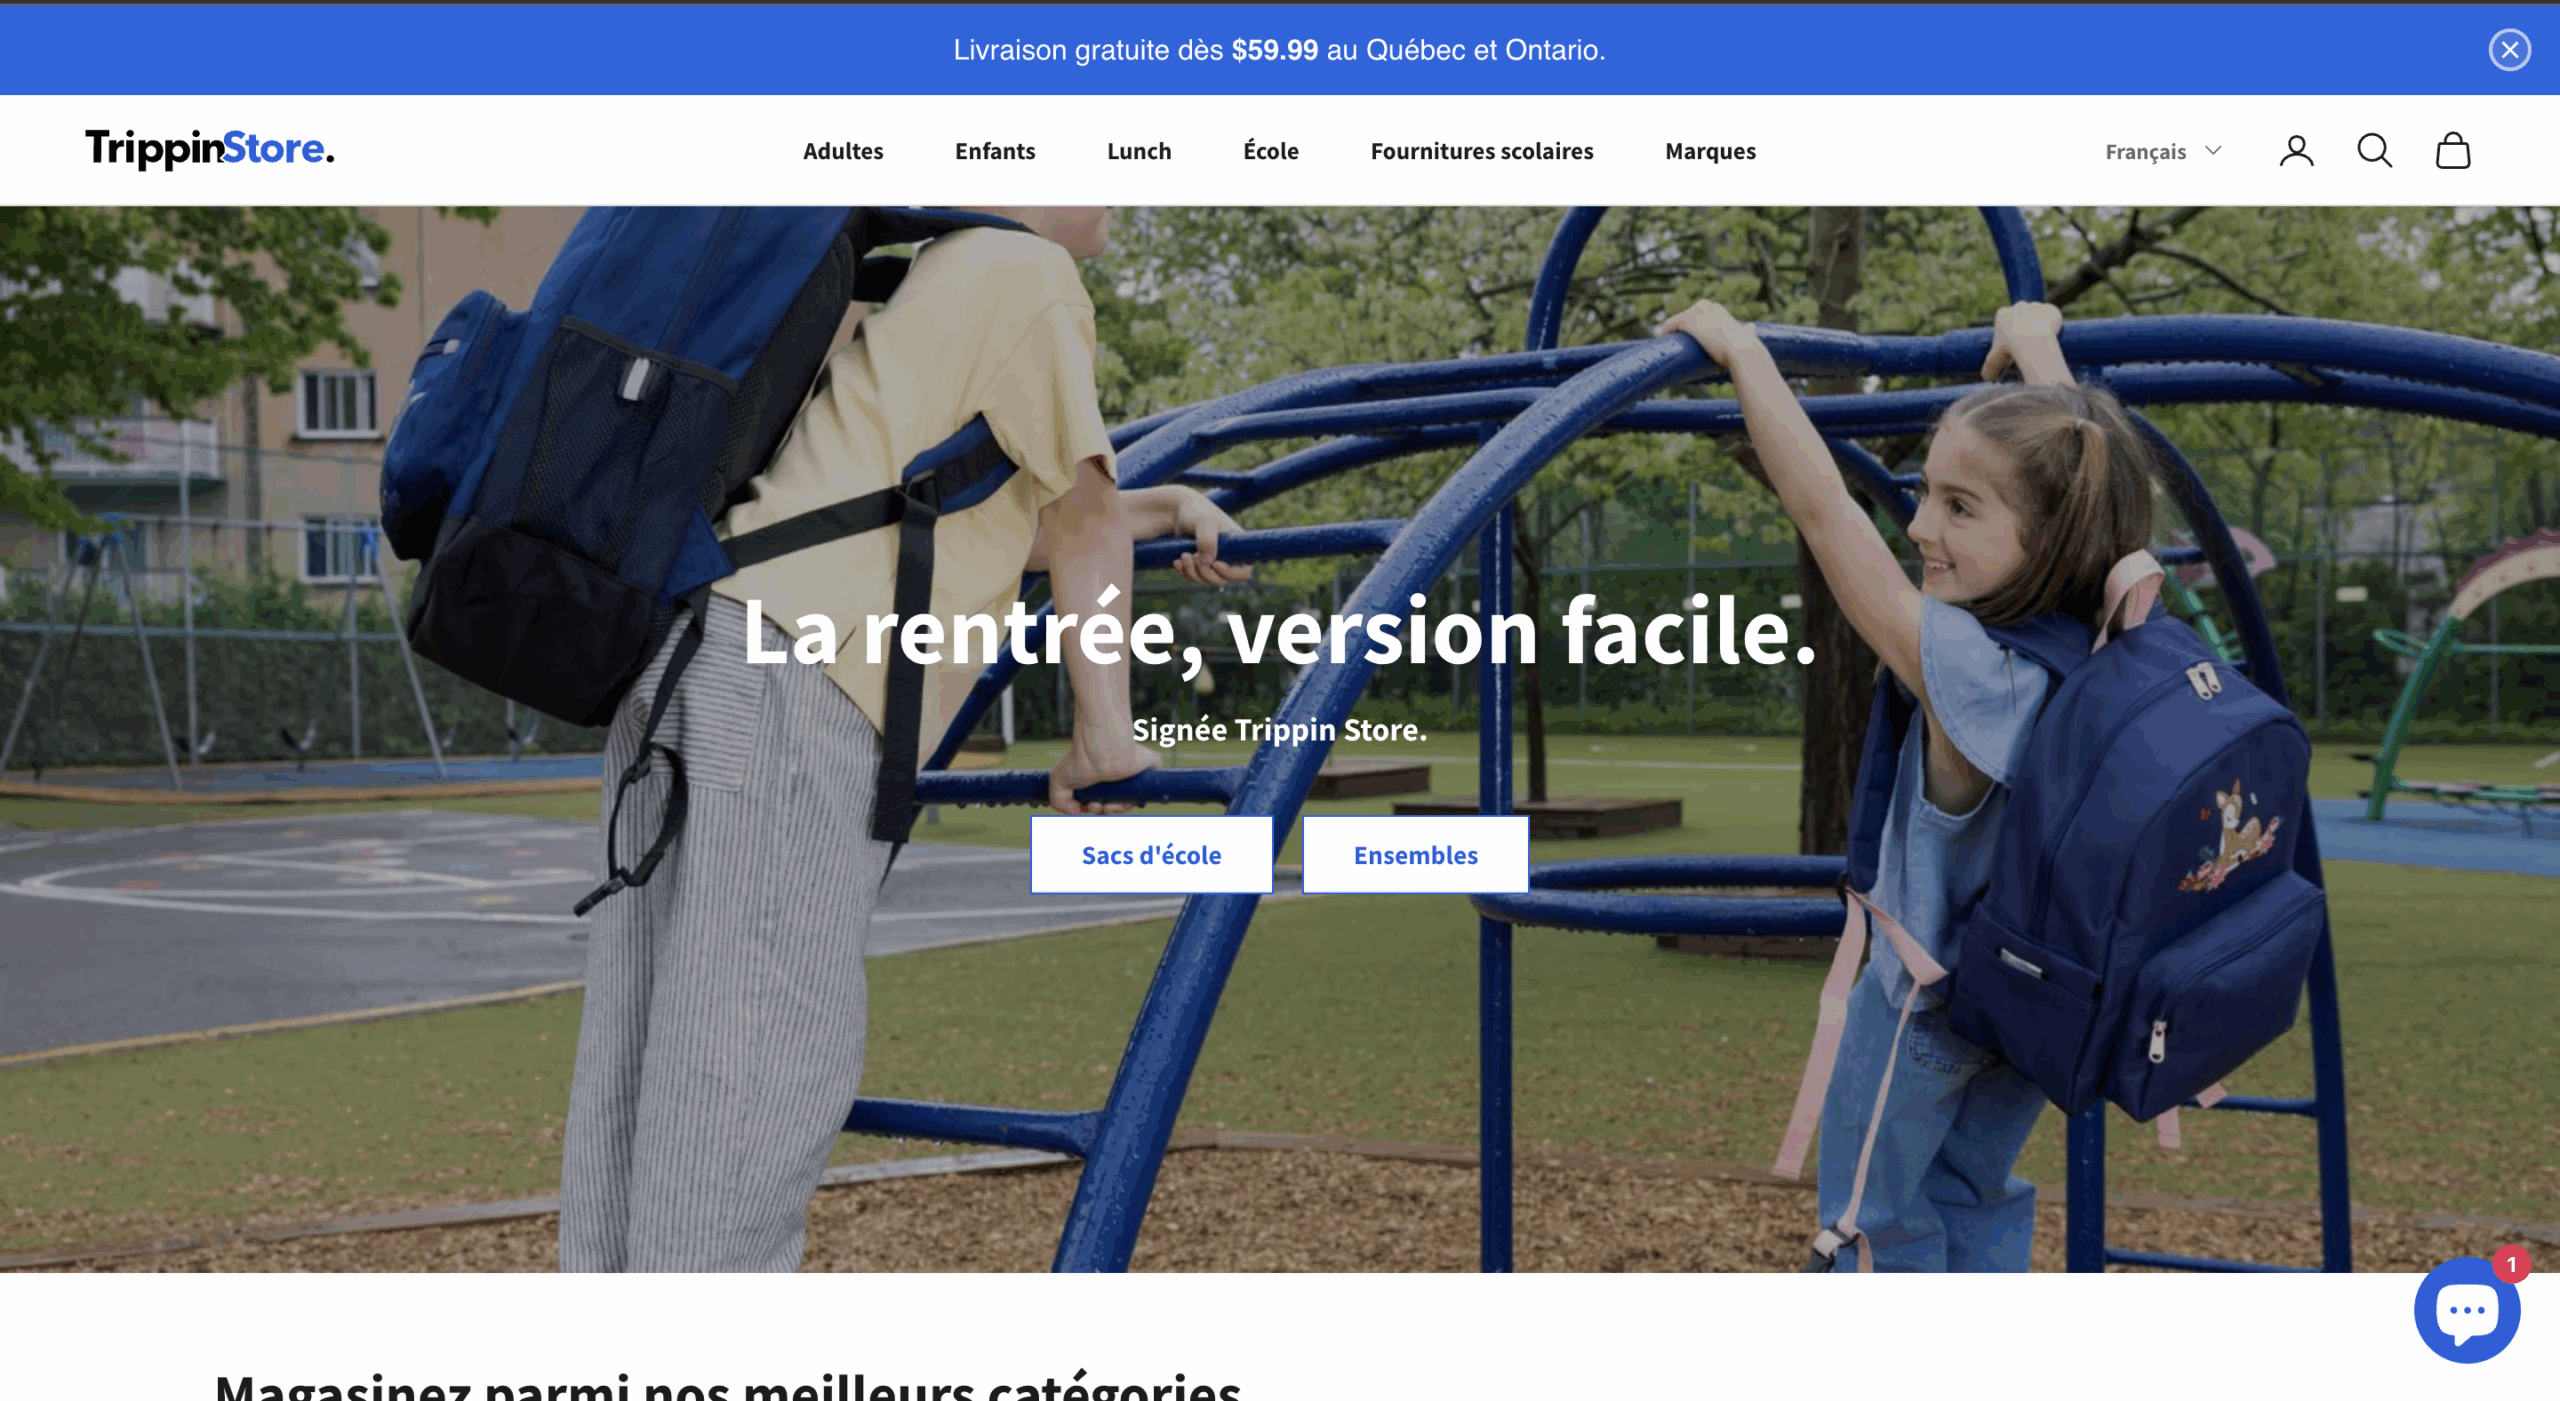Click the Magasinez parmi nos meilleurs catégories heading
The width and height of the screenshot is (2560, 1401).
(728, 1386)
